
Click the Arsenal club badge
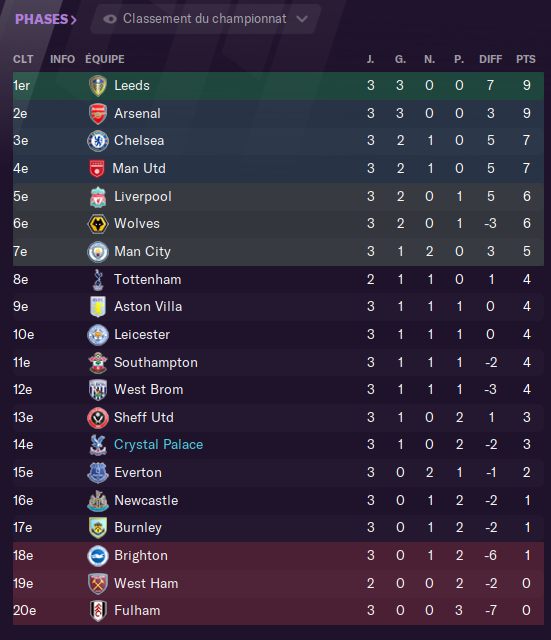point(98,113)
